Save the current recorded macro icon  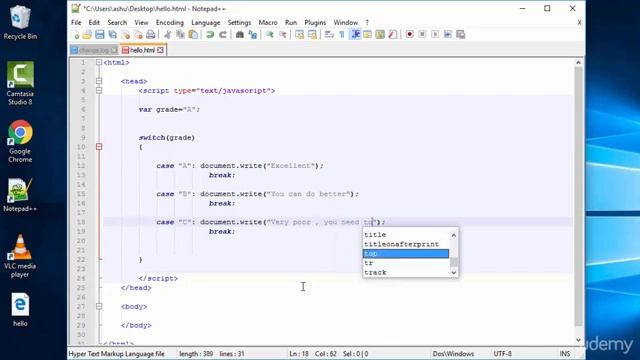pos(460,35)
